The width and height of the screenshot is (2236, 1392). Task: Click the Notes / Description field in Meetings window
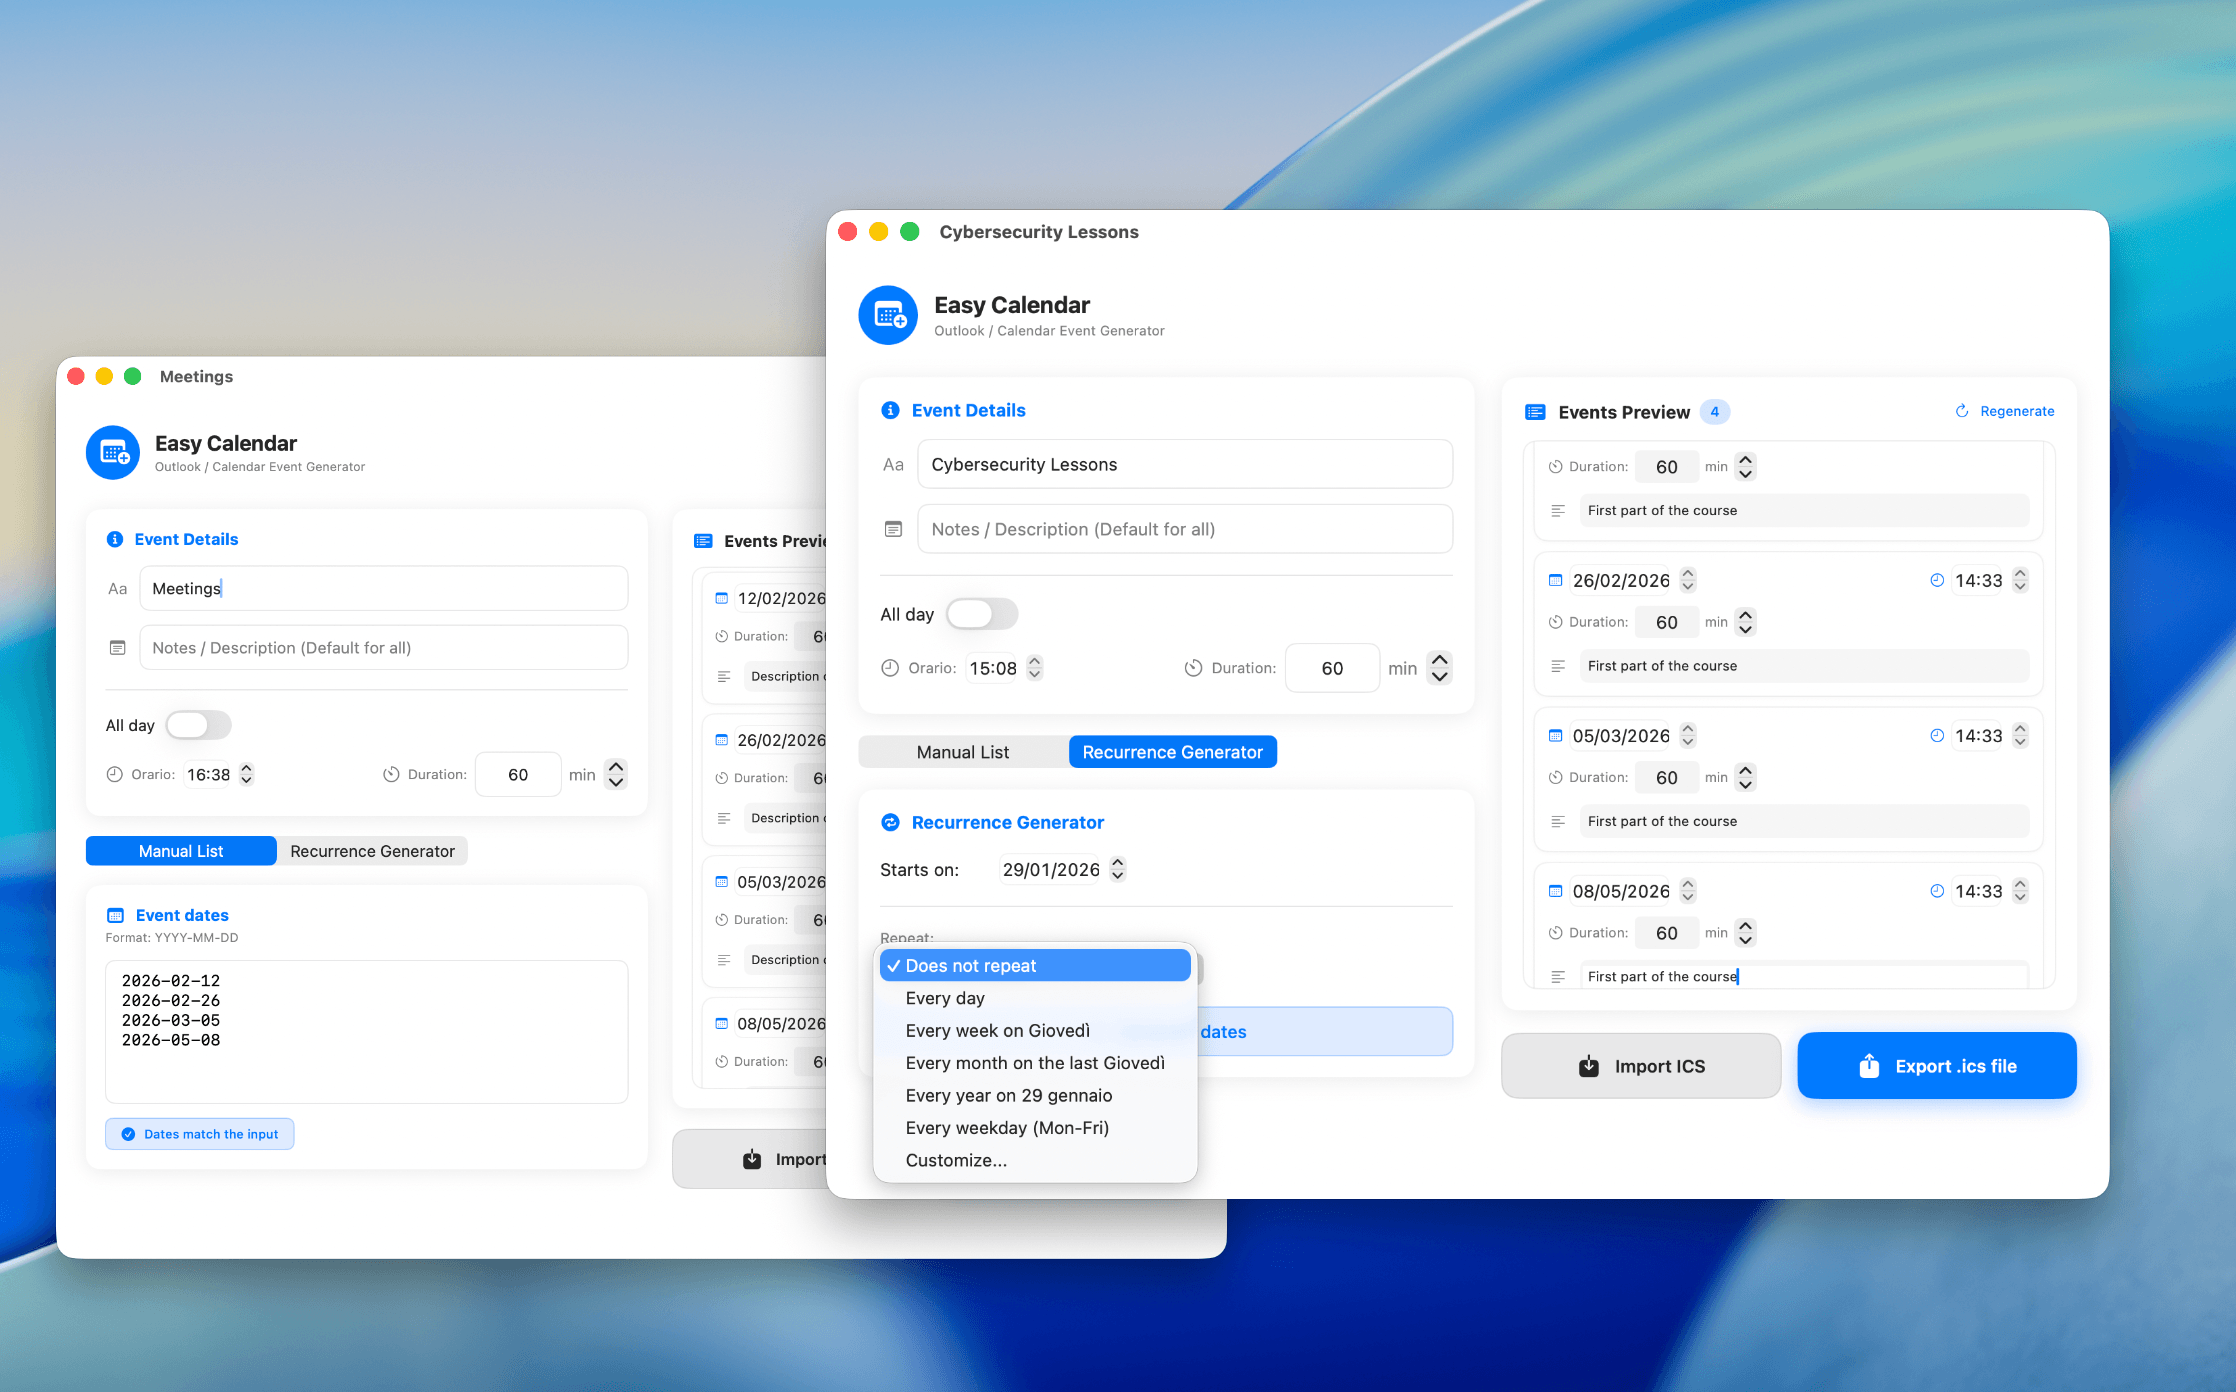pyautogui.click(x=384, y=647)
